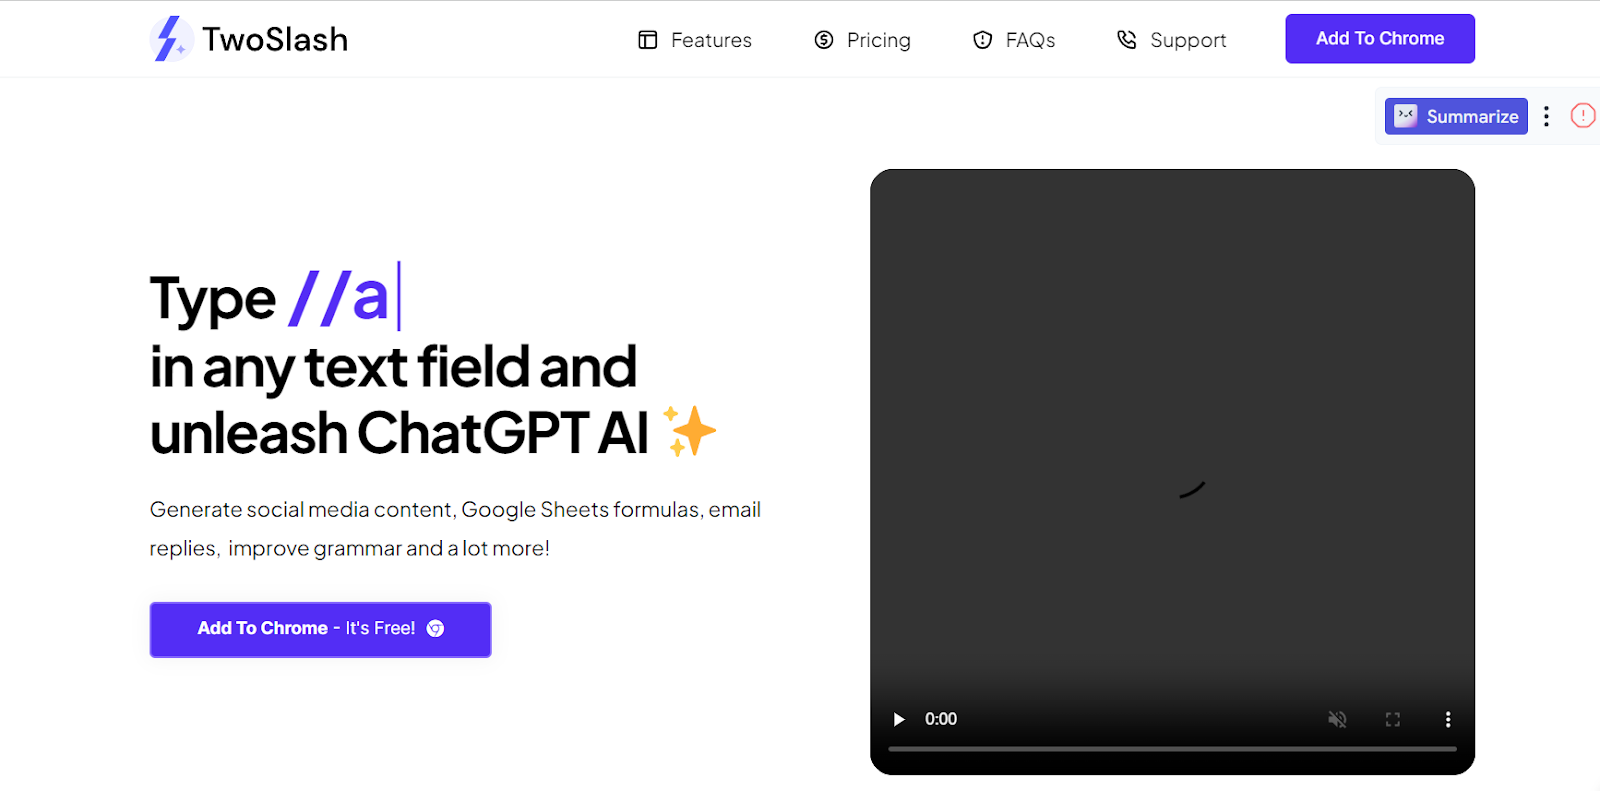Click the Chrome icon in hero button

[x=435, y=629]
